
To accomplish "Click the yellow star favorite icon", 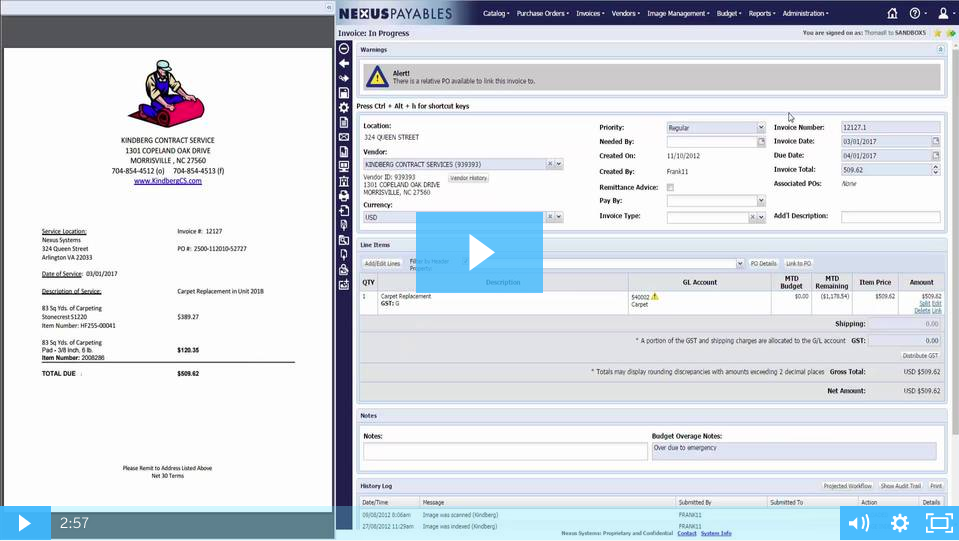I will click(x=938, y=33).
